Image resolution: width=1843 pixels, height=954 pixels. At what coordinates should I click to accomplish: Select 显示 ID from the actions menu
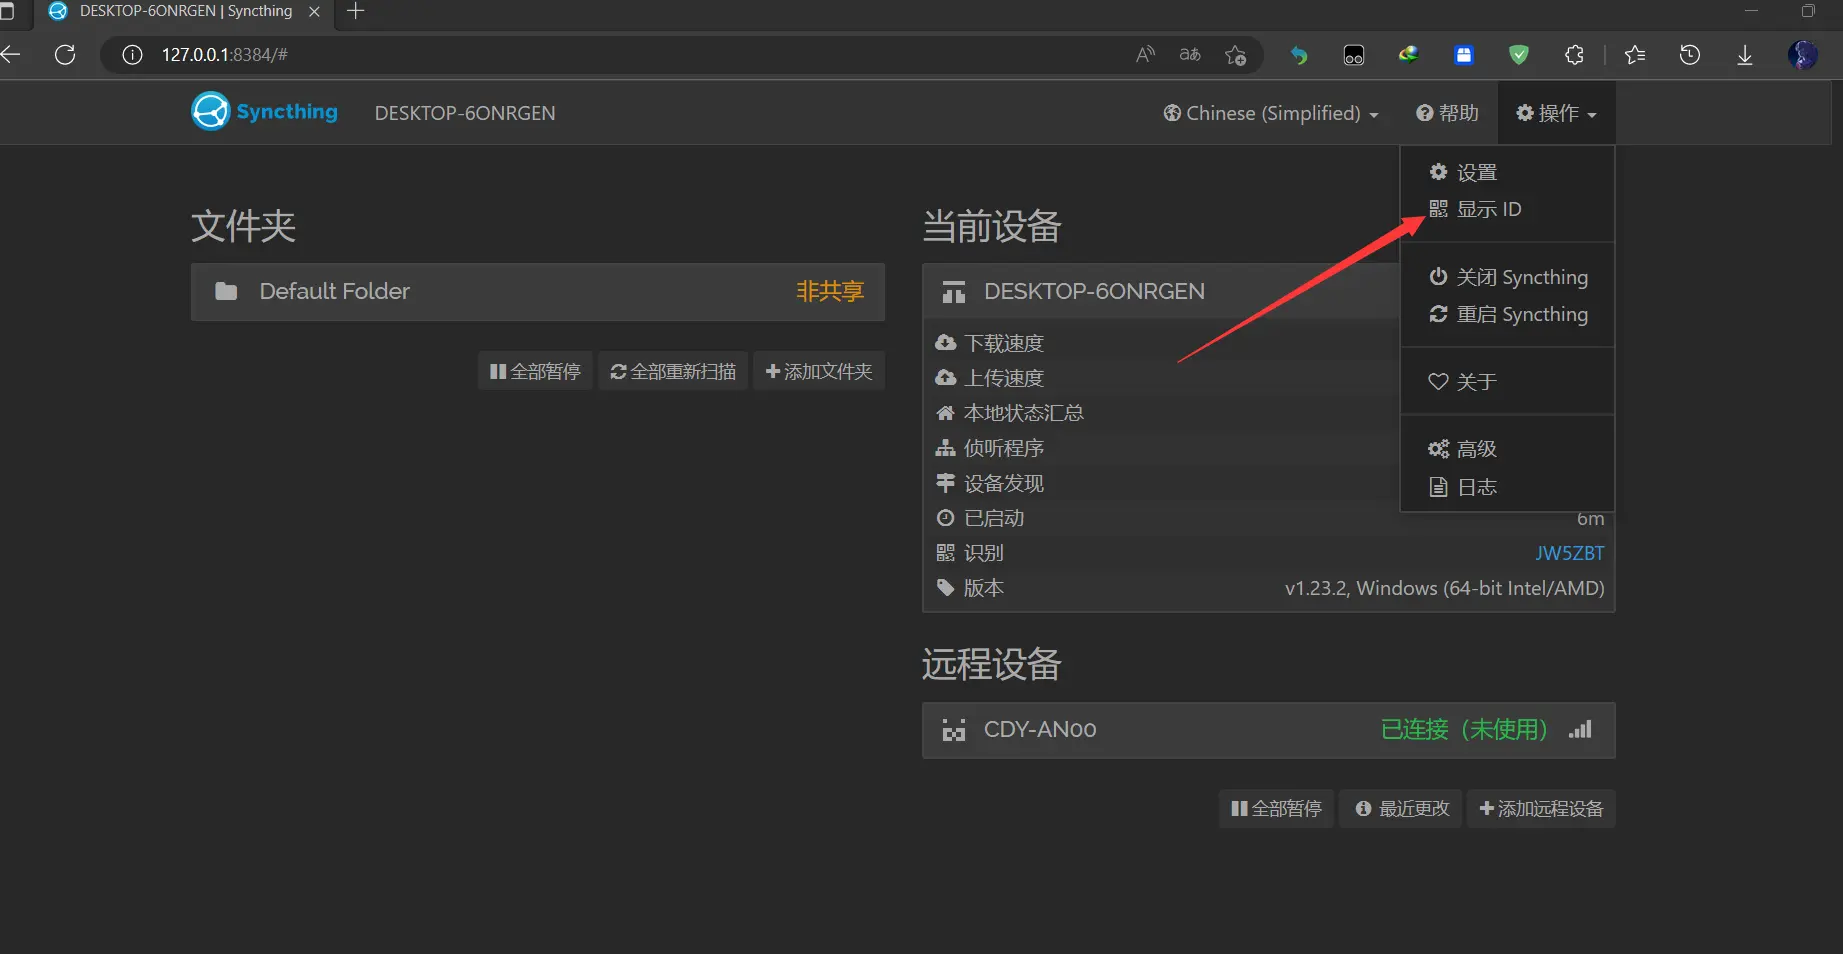click(x=1507, y=209)
